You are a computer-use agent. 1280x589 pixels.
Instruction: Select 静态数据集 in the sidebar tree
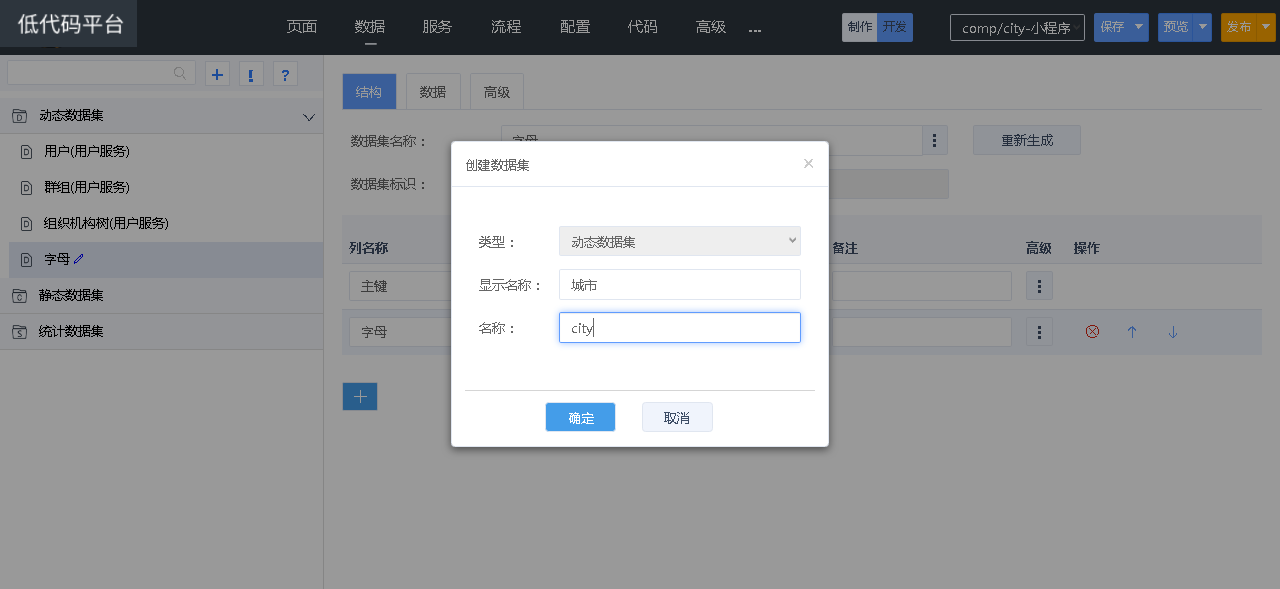pos(71,296)
